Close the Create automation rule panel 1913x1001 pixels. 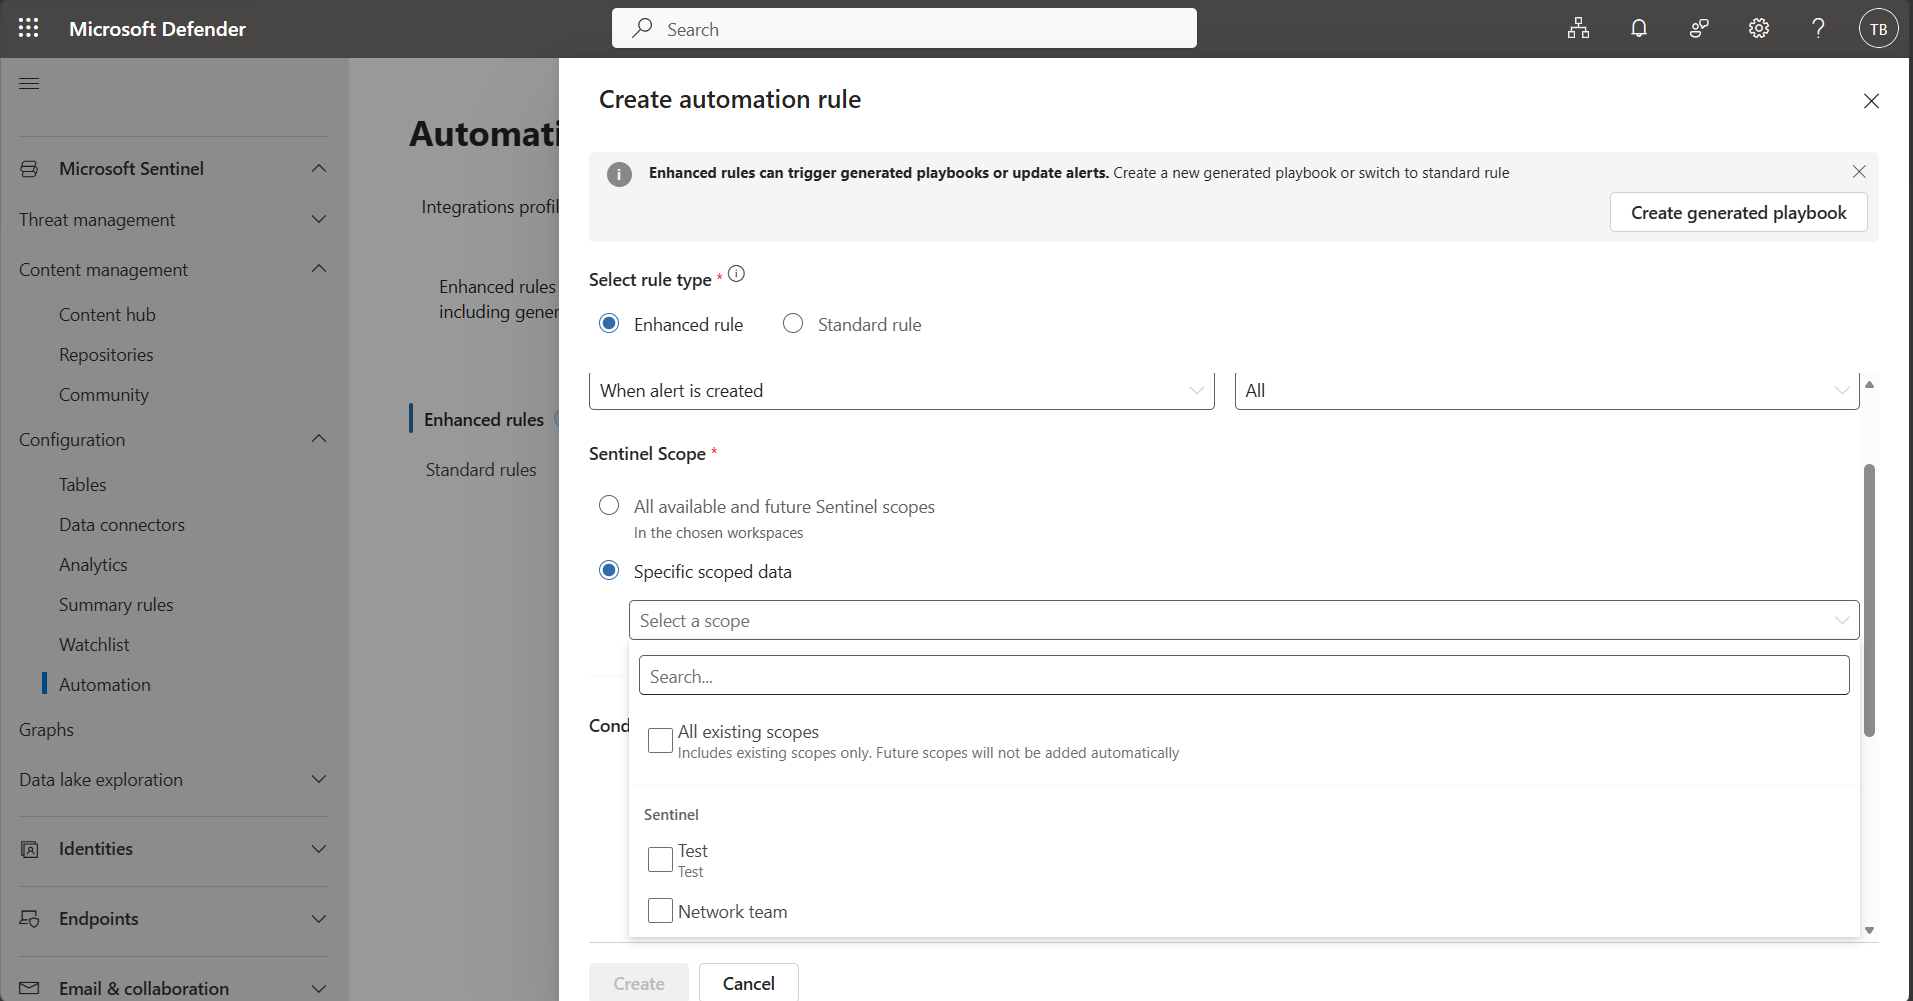pyautogui.click(x=1871, y=101)
